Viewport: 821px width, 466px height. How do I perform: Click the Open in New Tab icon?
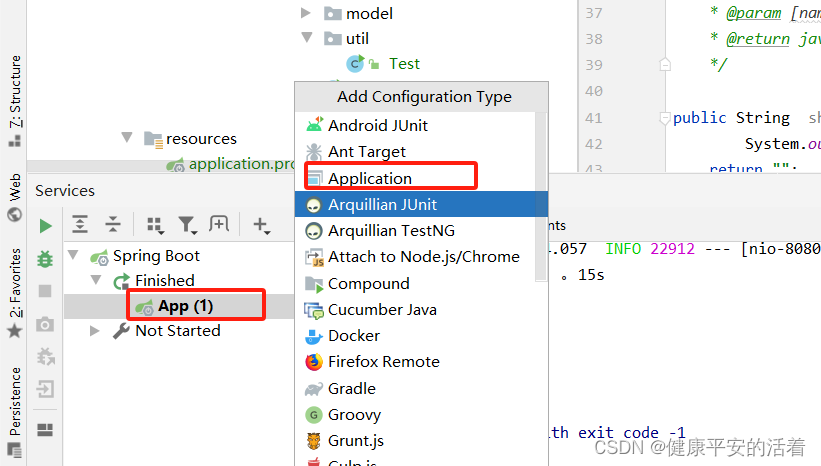219,224
